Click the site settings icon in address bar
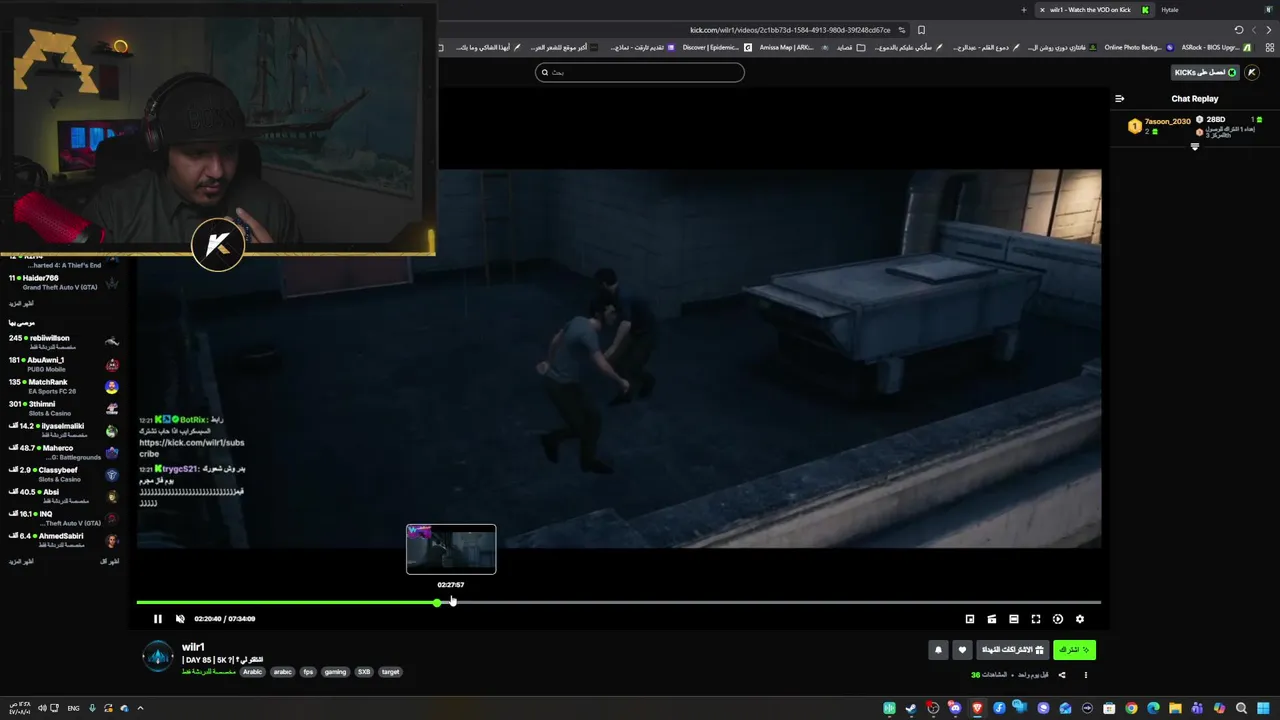The image size is (1280, 720). (902, 30)
